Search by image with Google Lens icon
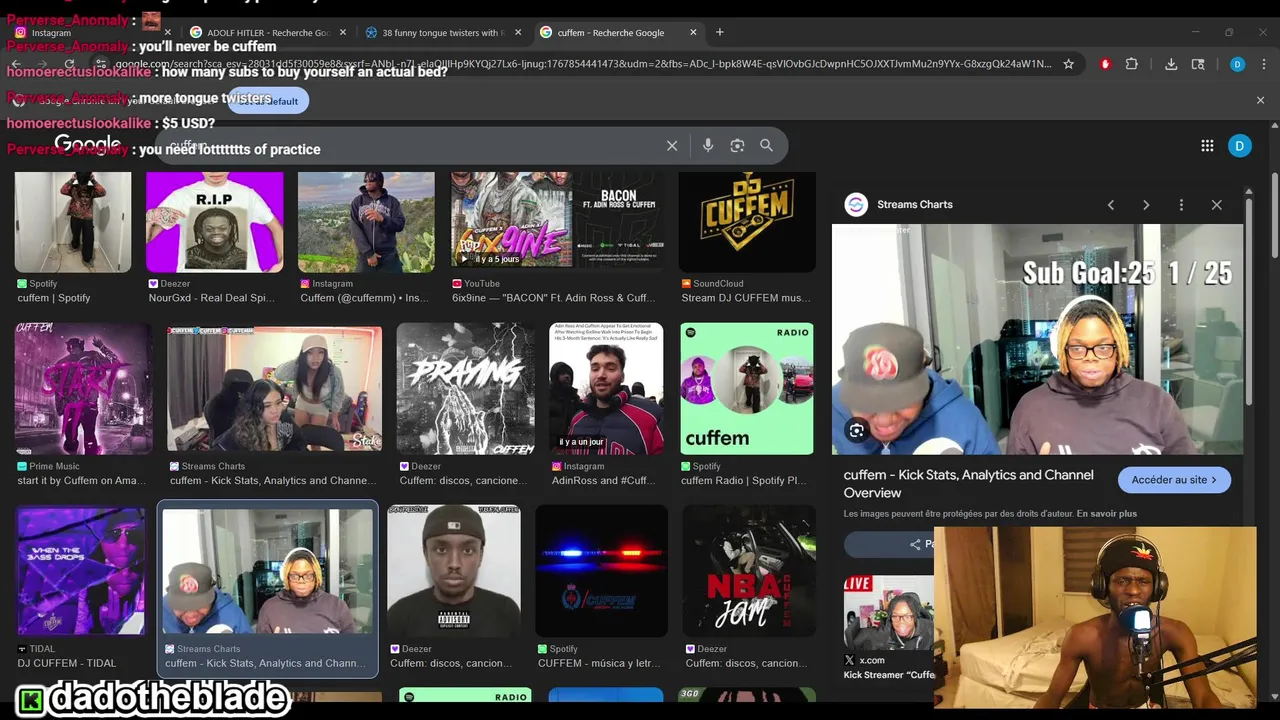 (737, 146)
